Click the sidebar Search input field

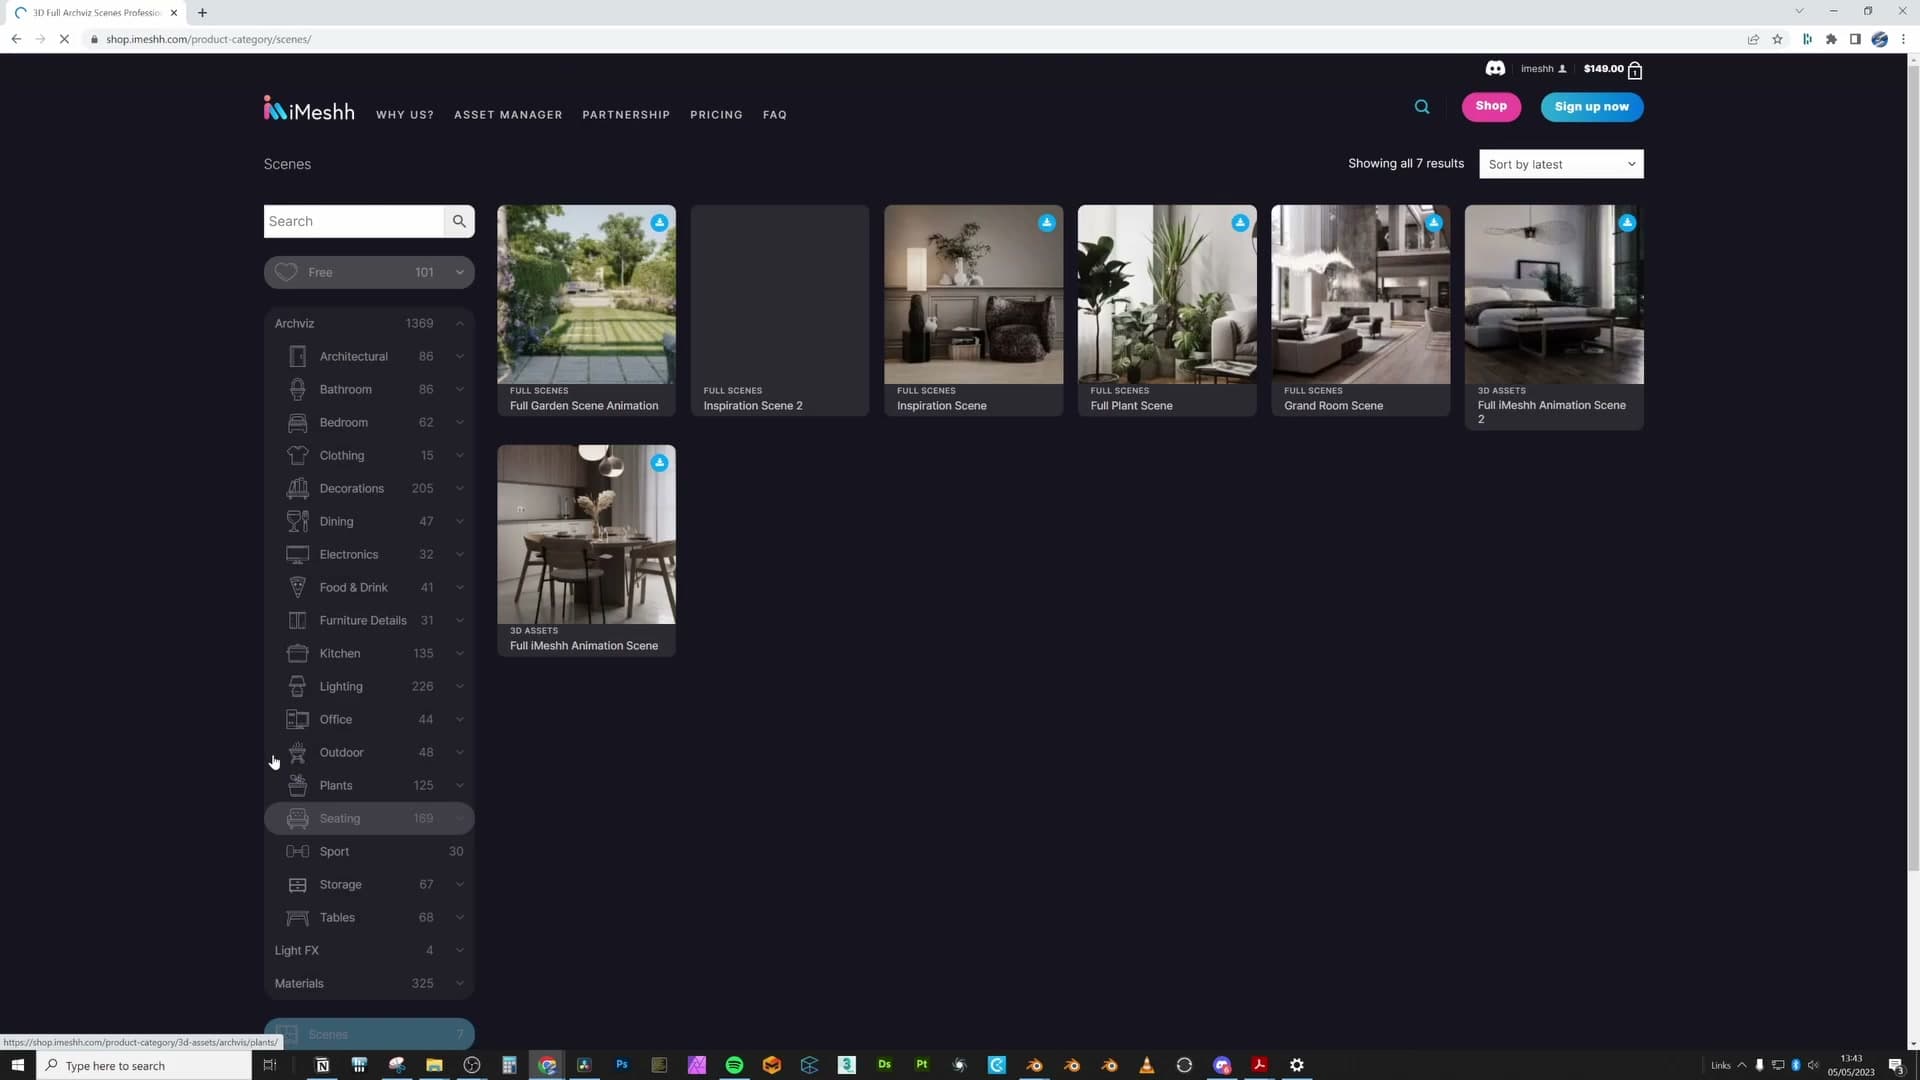[x=354, y=221]
